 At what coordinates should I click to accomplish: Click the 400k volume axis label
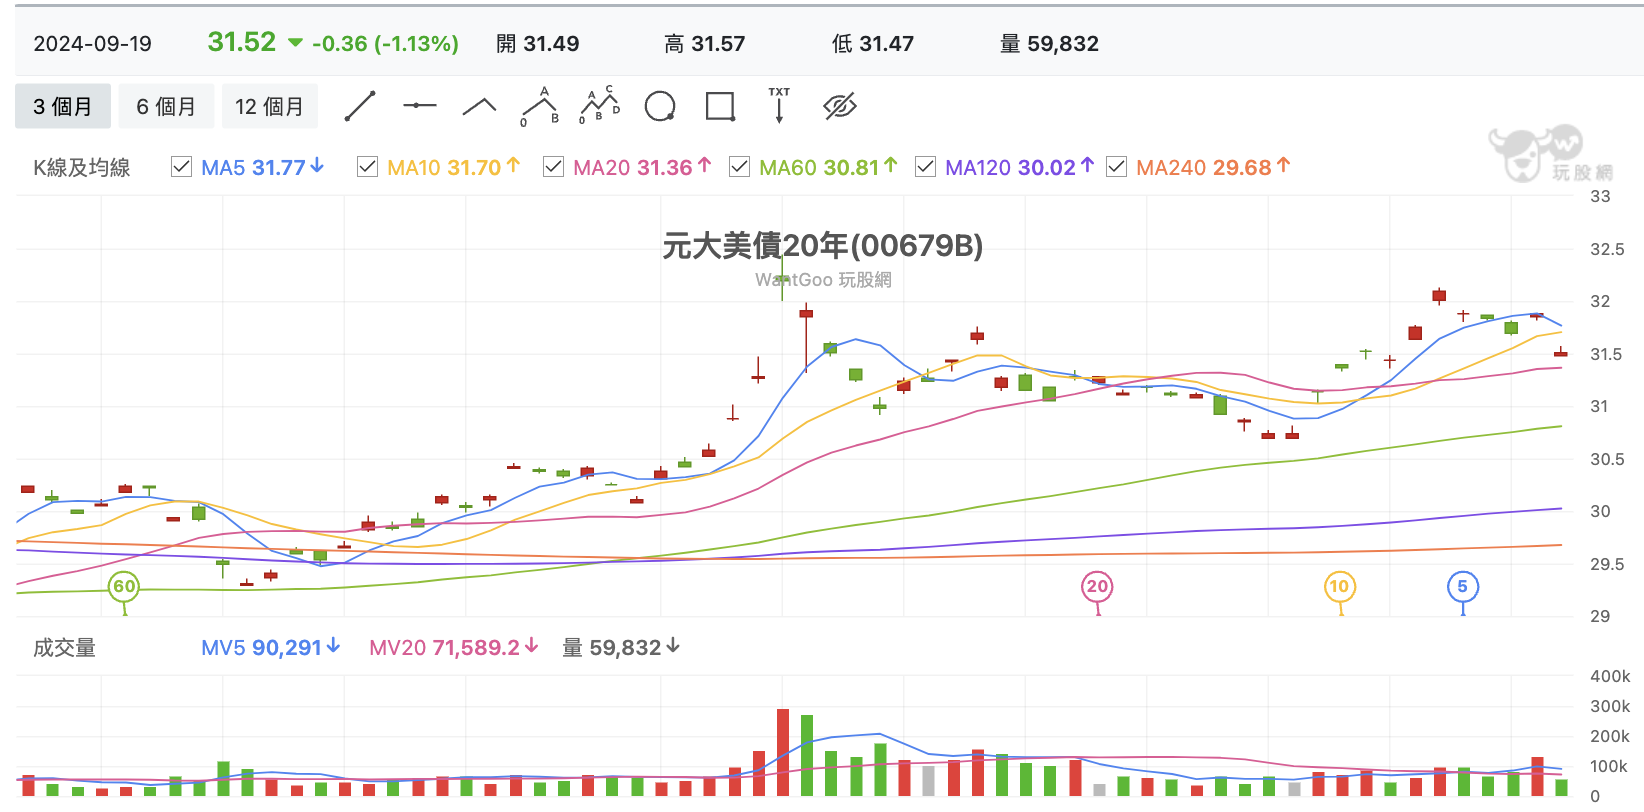pos(1610,676)
